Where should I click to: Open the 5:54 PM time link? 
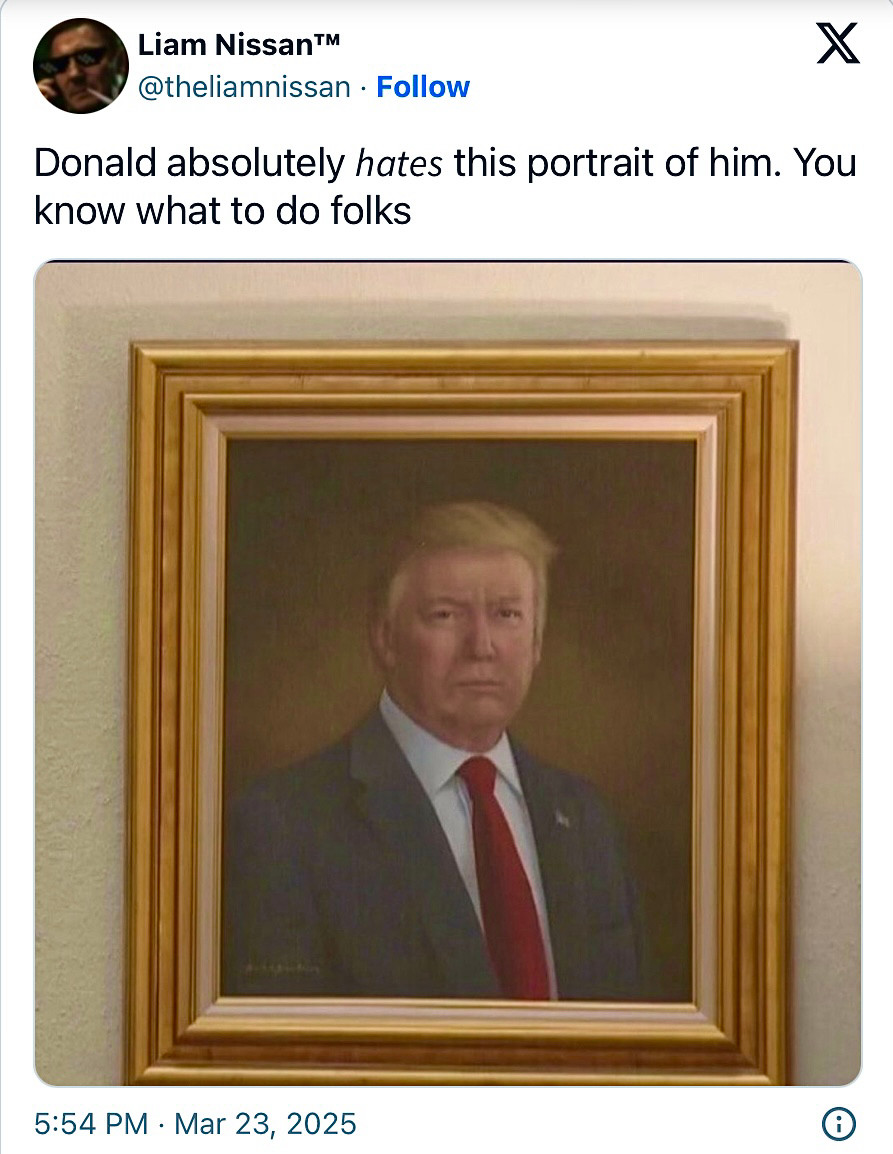tap(91, 1124)
